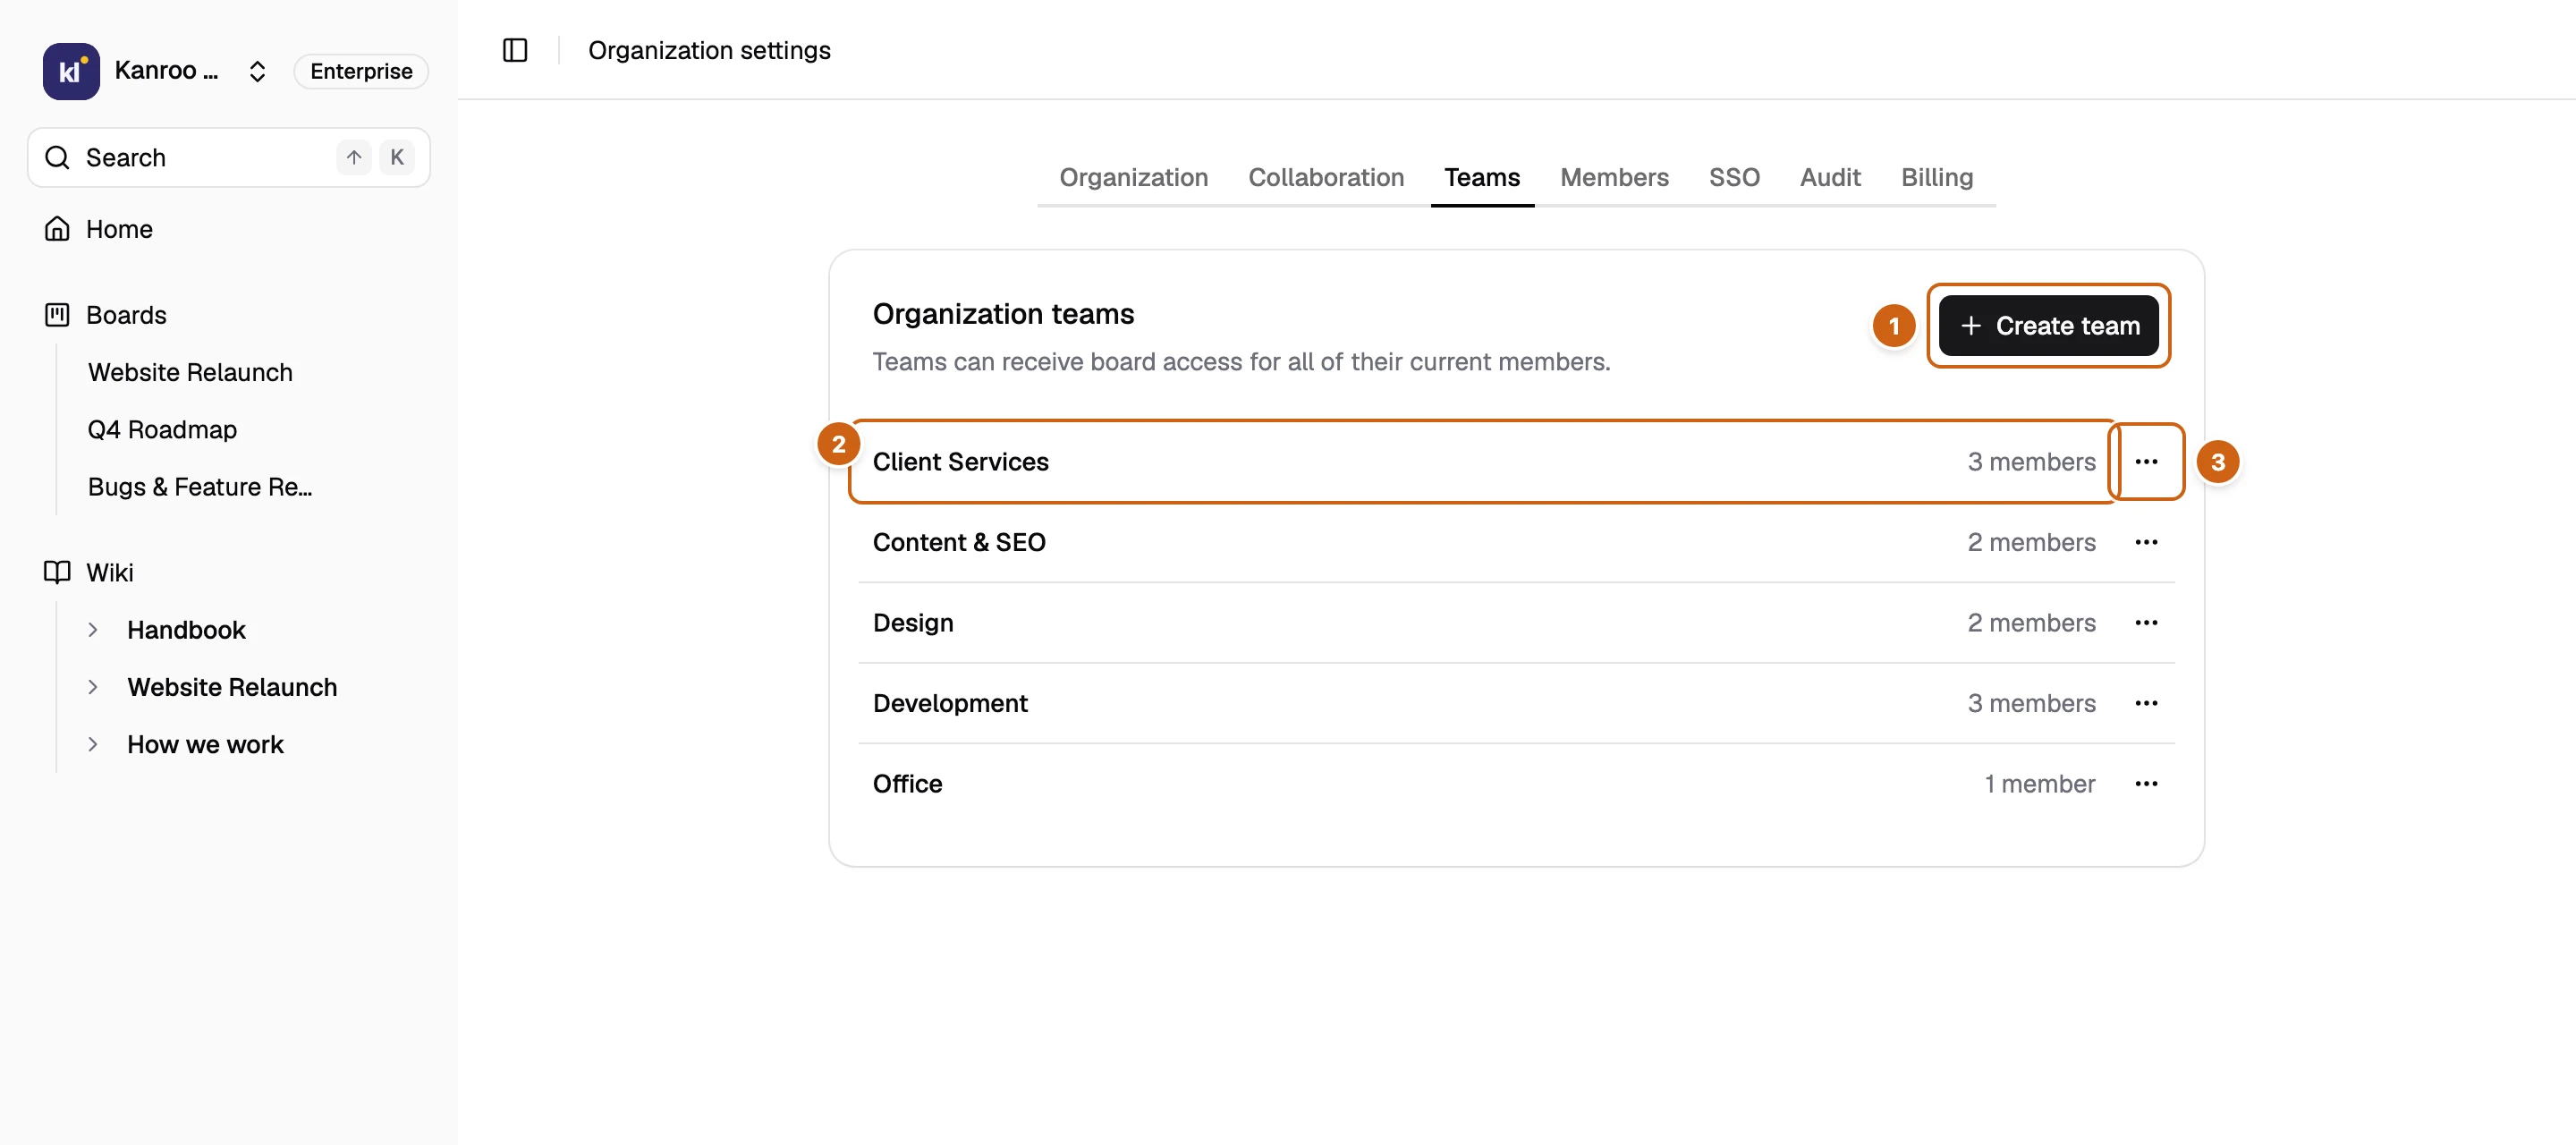Open Website Relaunch wiki page
This screenshot has height=1145, width=2576.
[232, 687]
